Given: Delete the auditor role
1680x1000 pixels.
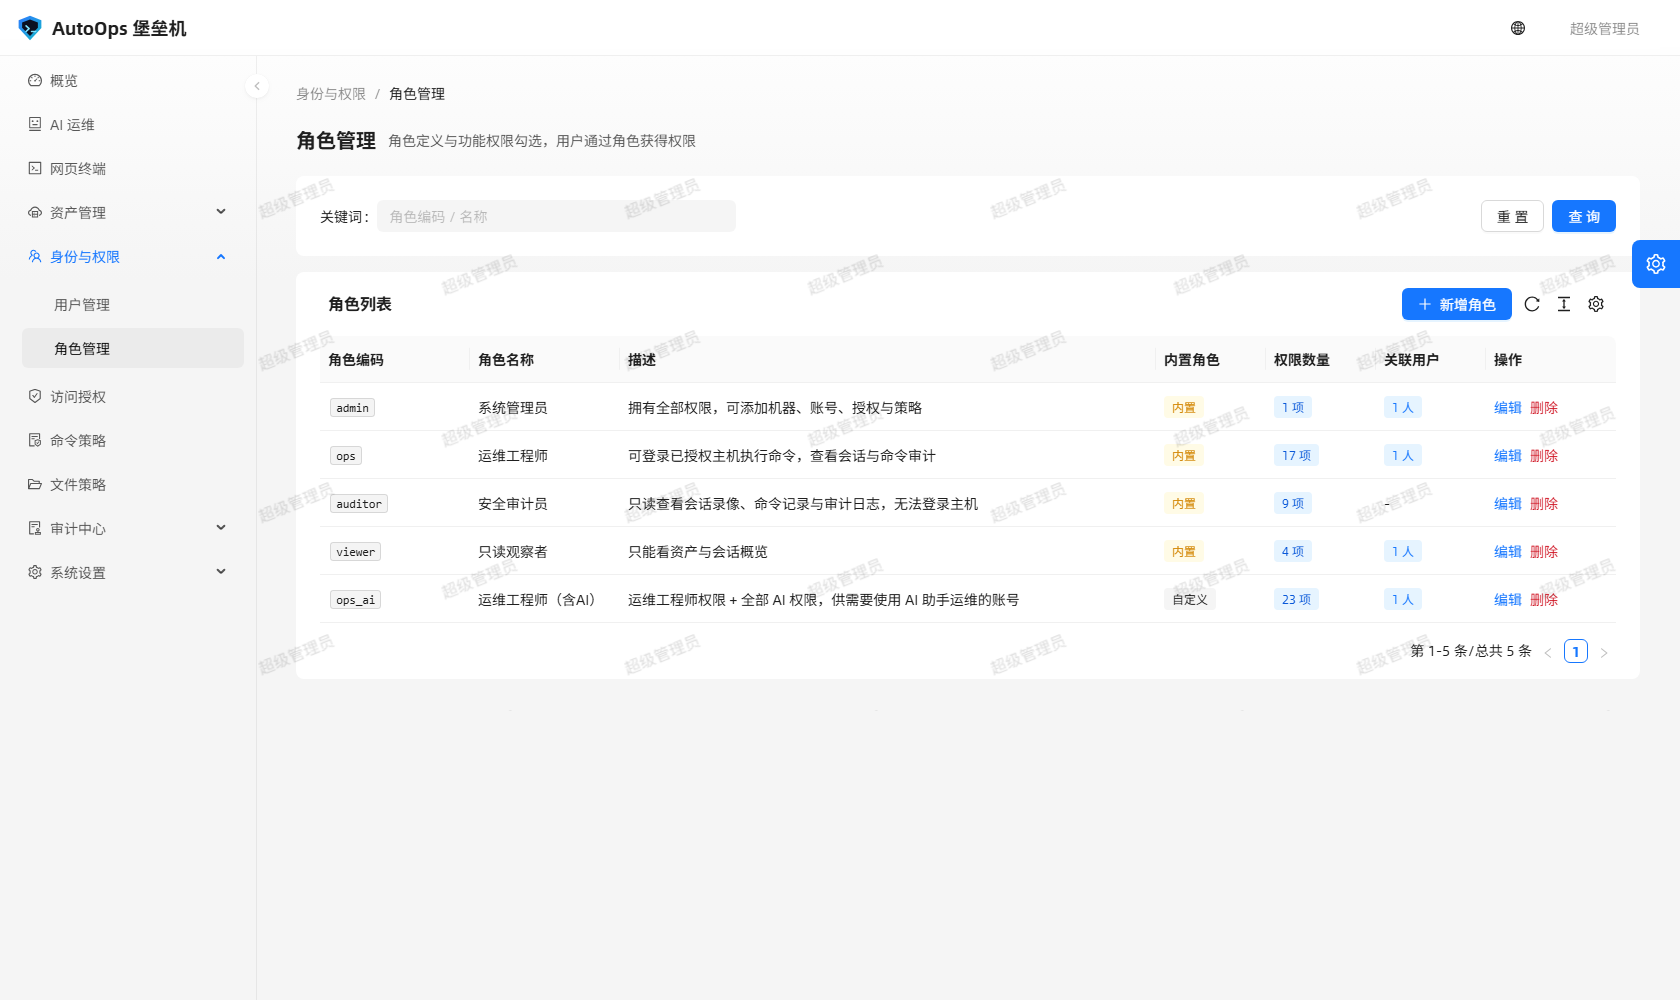Looking at the screenshot, I should (1544, 504).
